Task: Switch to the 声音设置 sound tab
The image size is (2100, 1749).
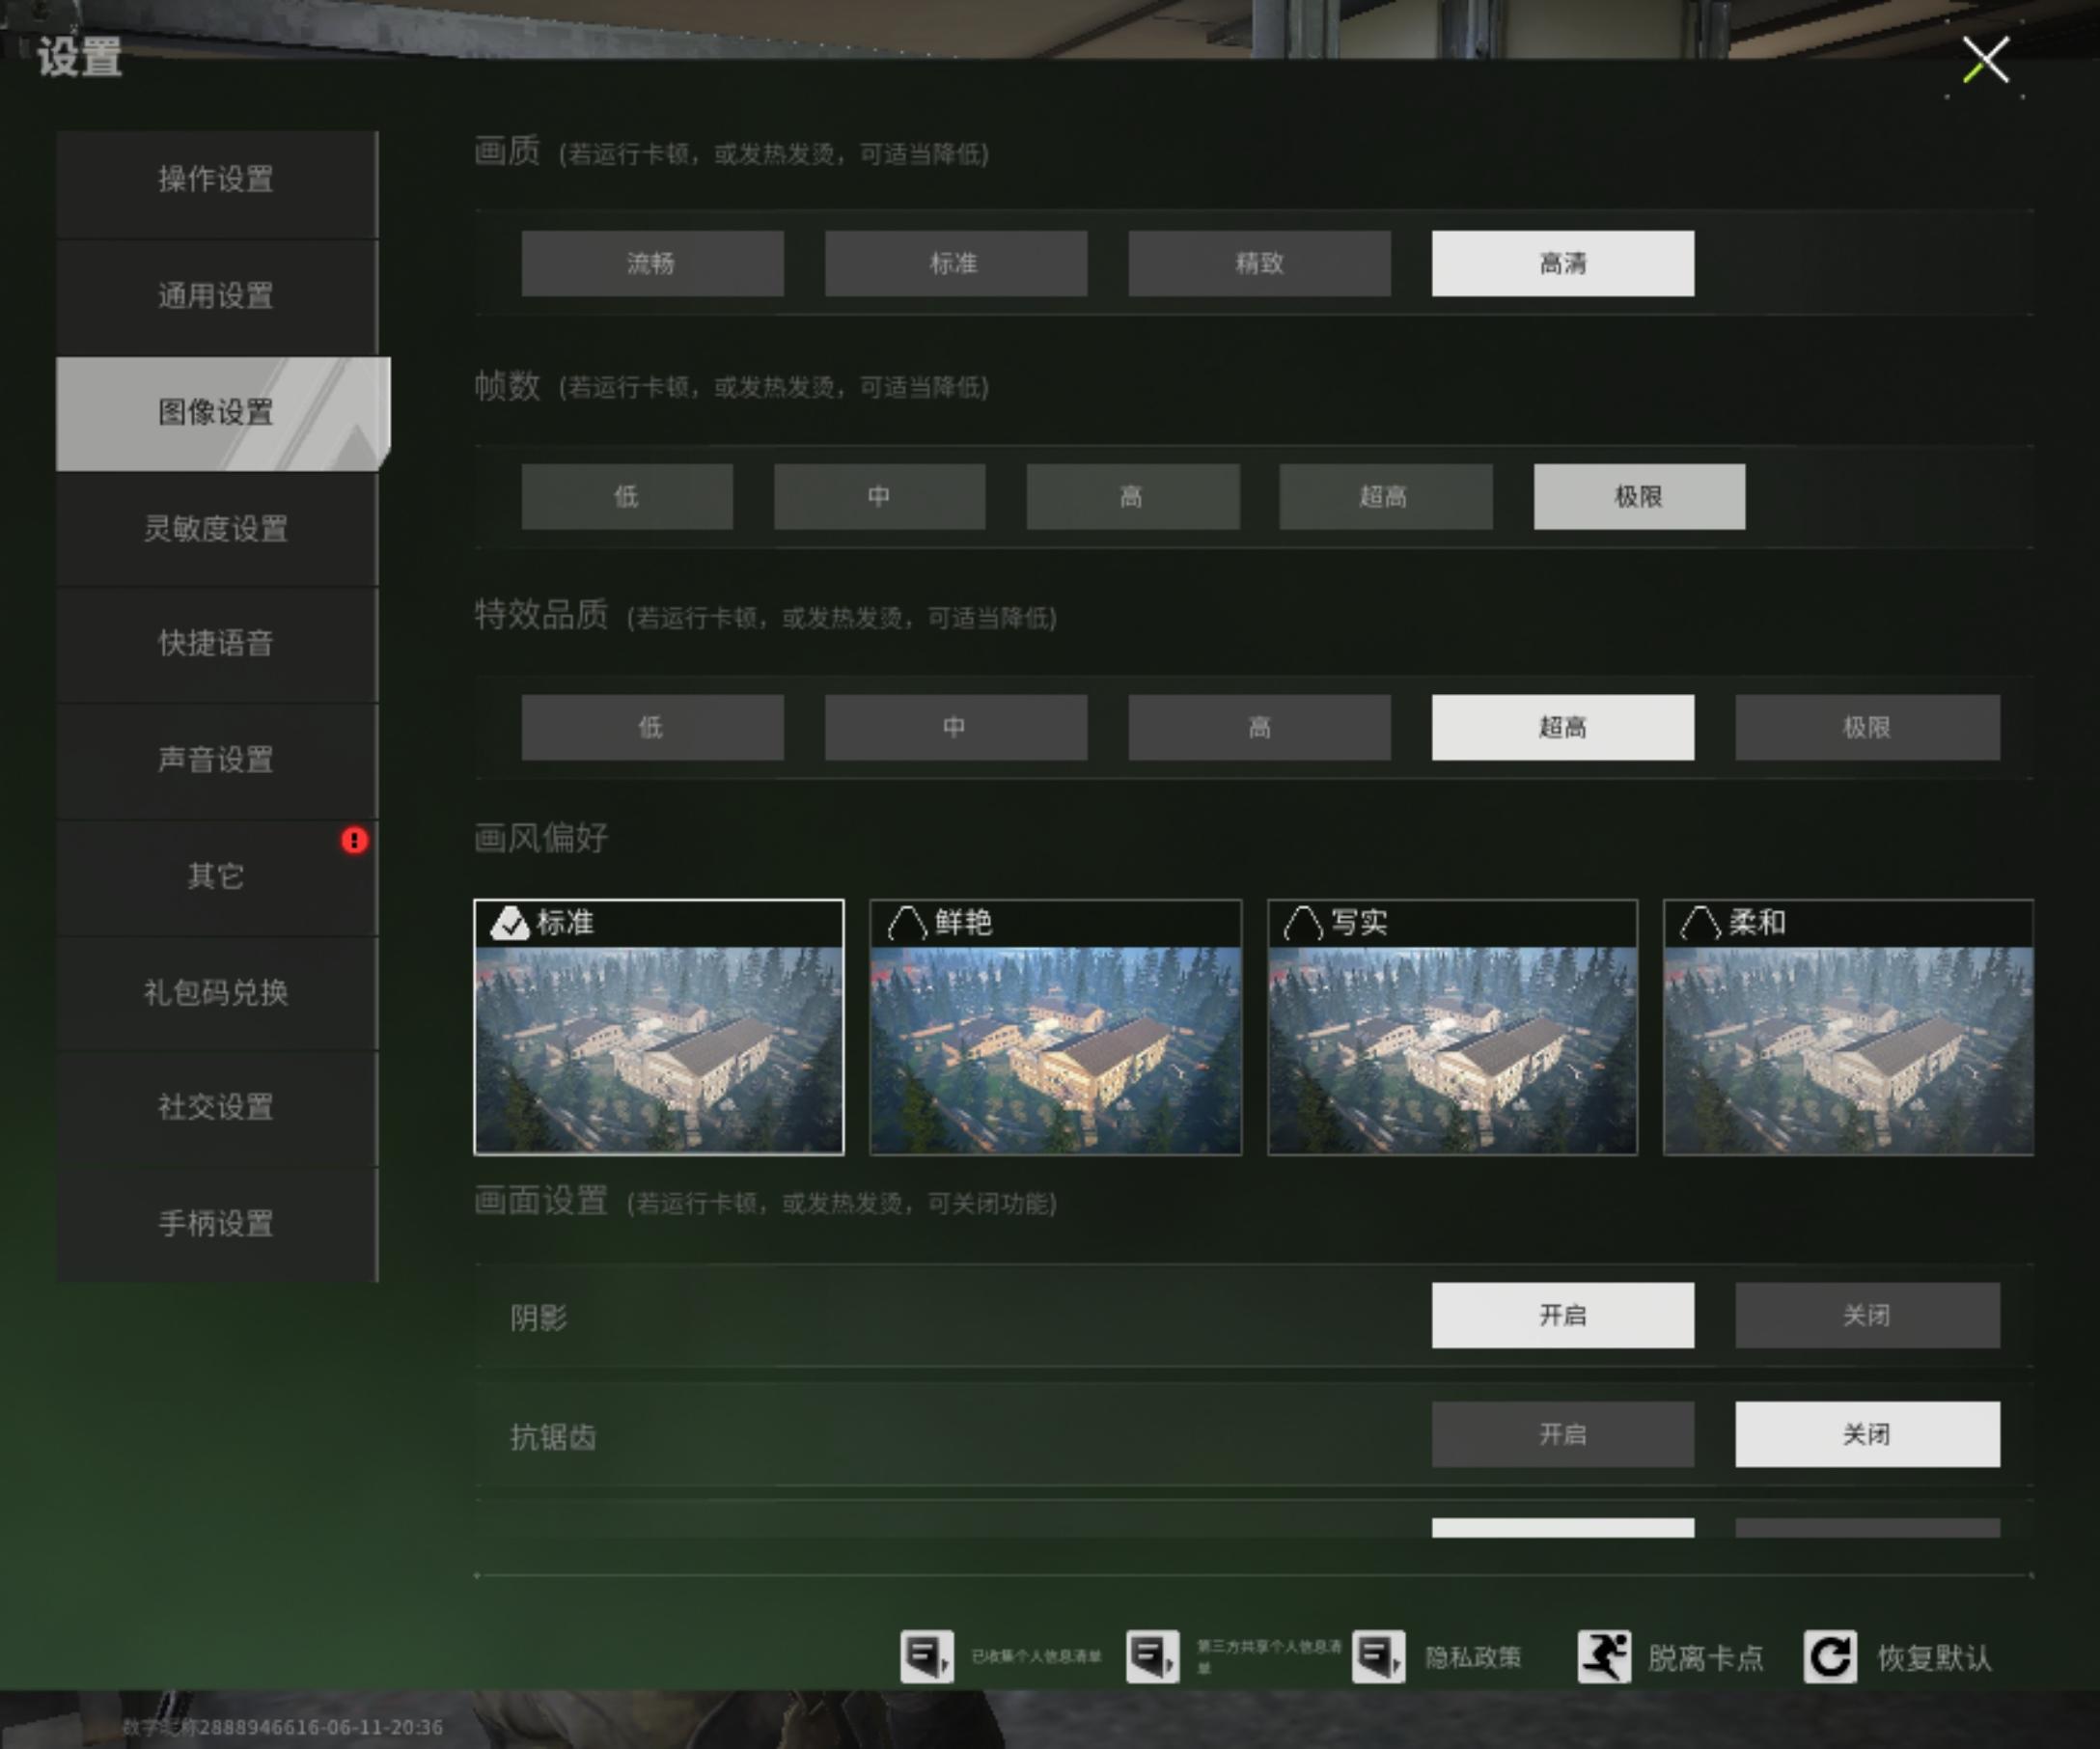Action: pos(216,759)
